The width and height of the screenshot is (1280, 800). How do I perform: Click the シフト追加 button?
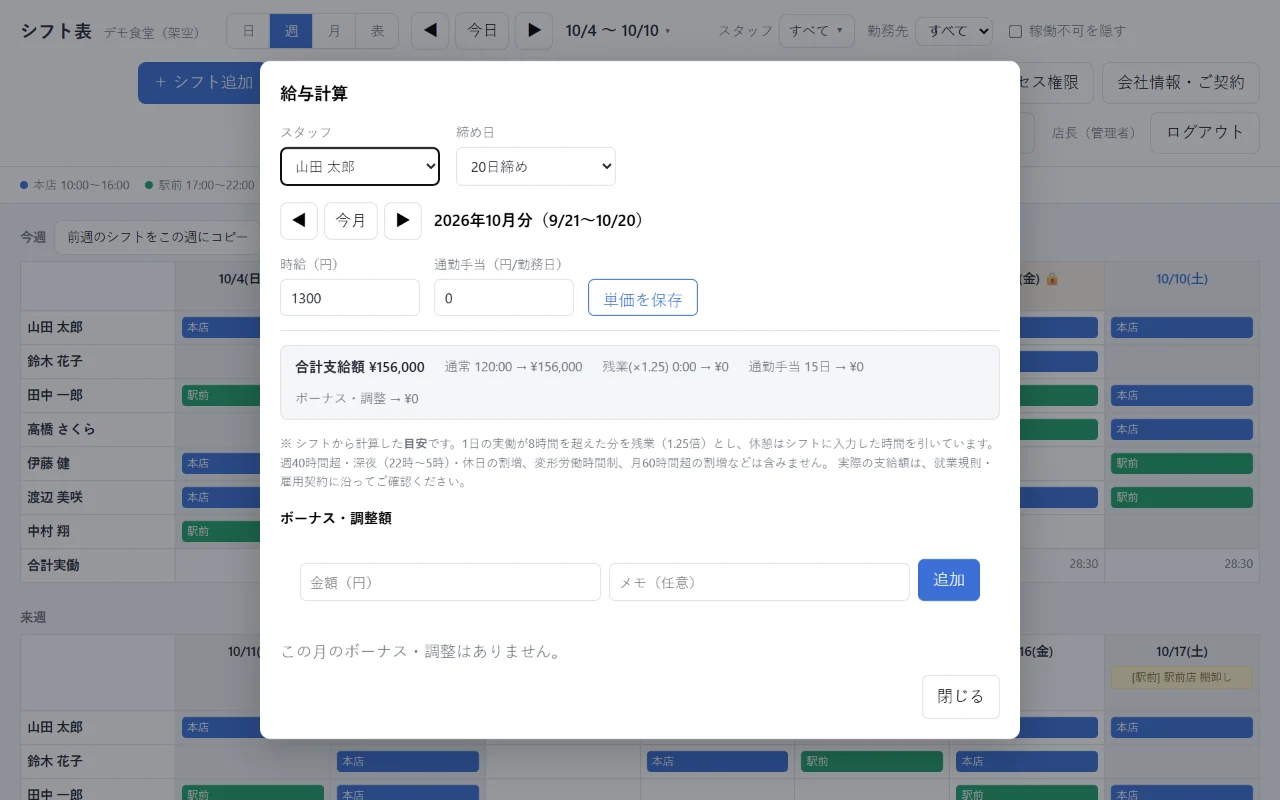(x=204, y=82)
